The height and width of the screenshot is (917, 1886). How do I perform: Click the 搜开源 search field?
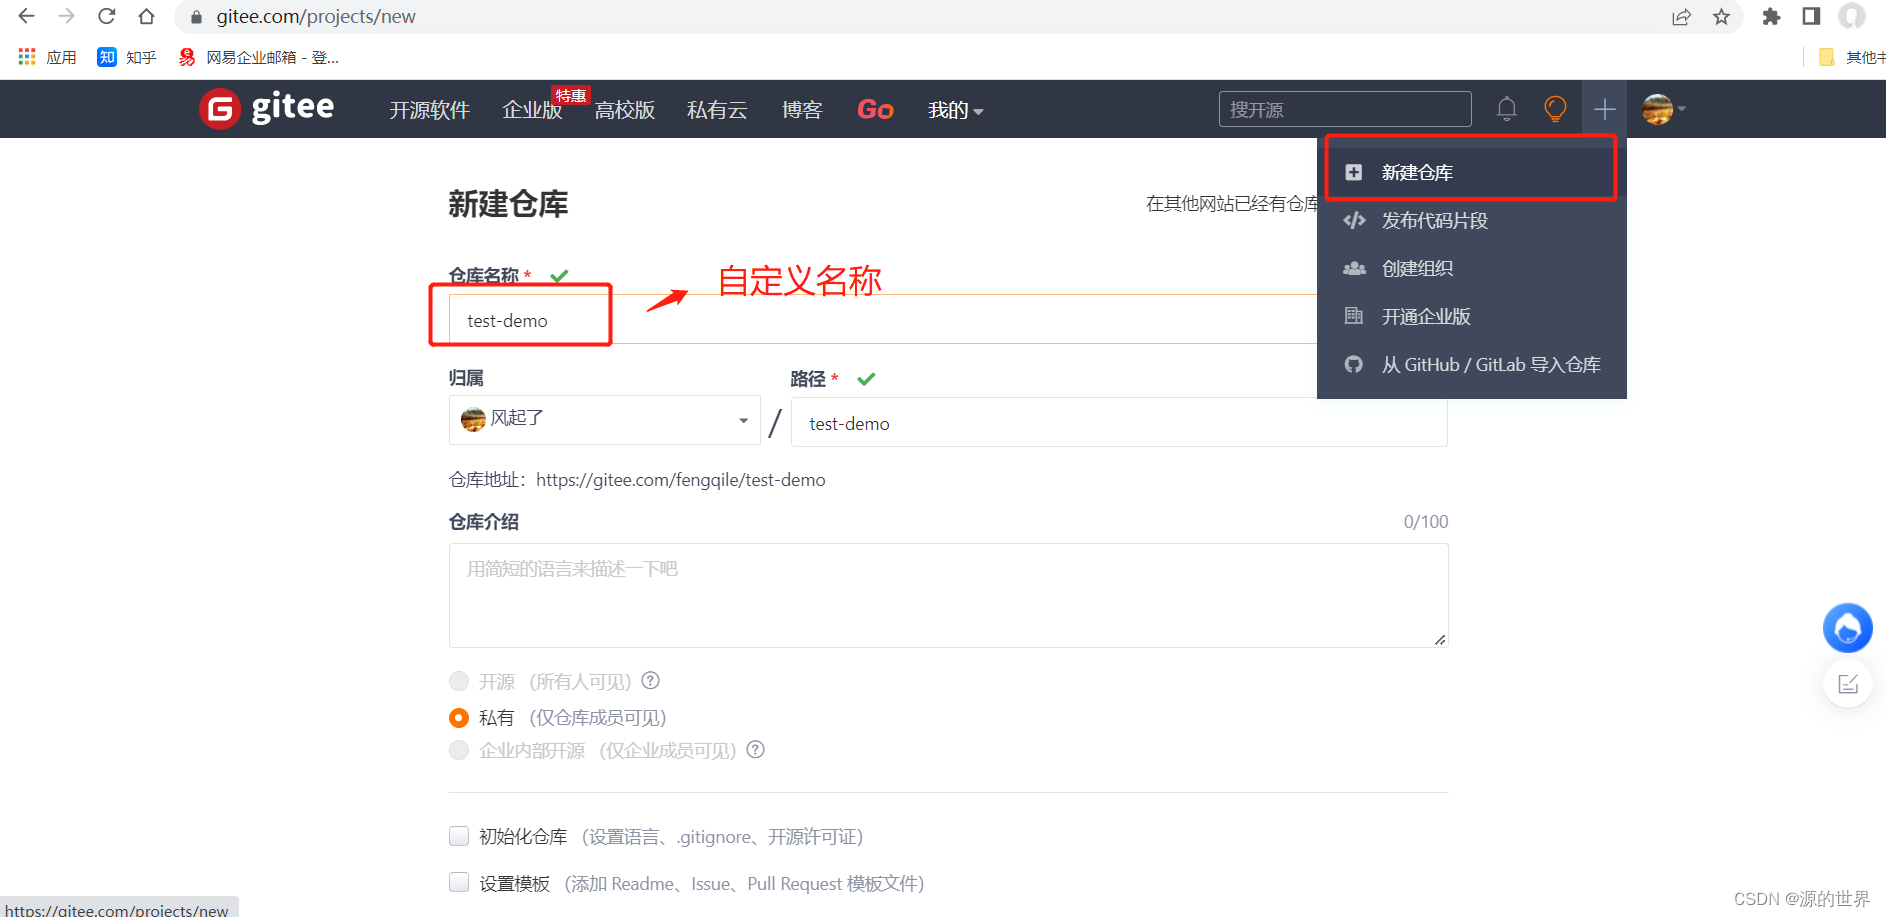(1345, 109)
